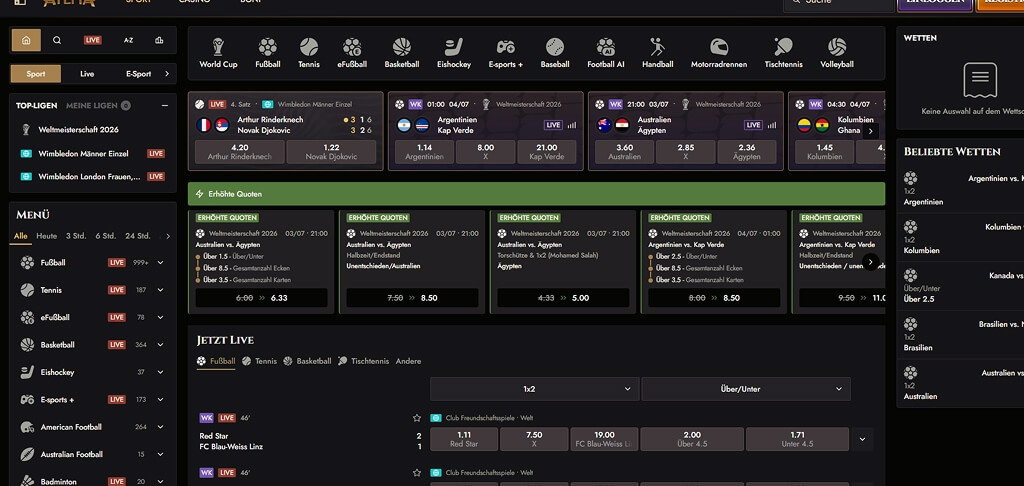Open Weltmeisterschaft 2026 in Top-Ligen
Image resolution: width=1024 pixels, height=486 pixels.
pos(78,129)
